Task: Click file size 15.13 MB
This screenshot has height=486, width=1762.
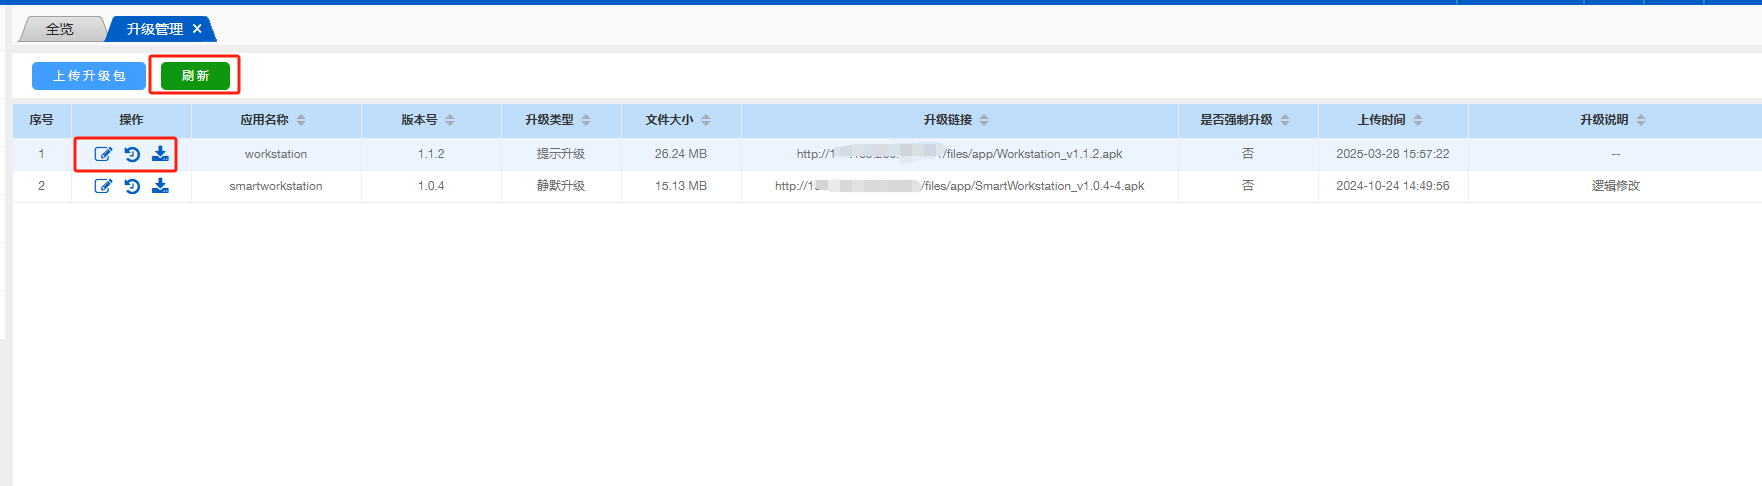Action: point(681,186)
